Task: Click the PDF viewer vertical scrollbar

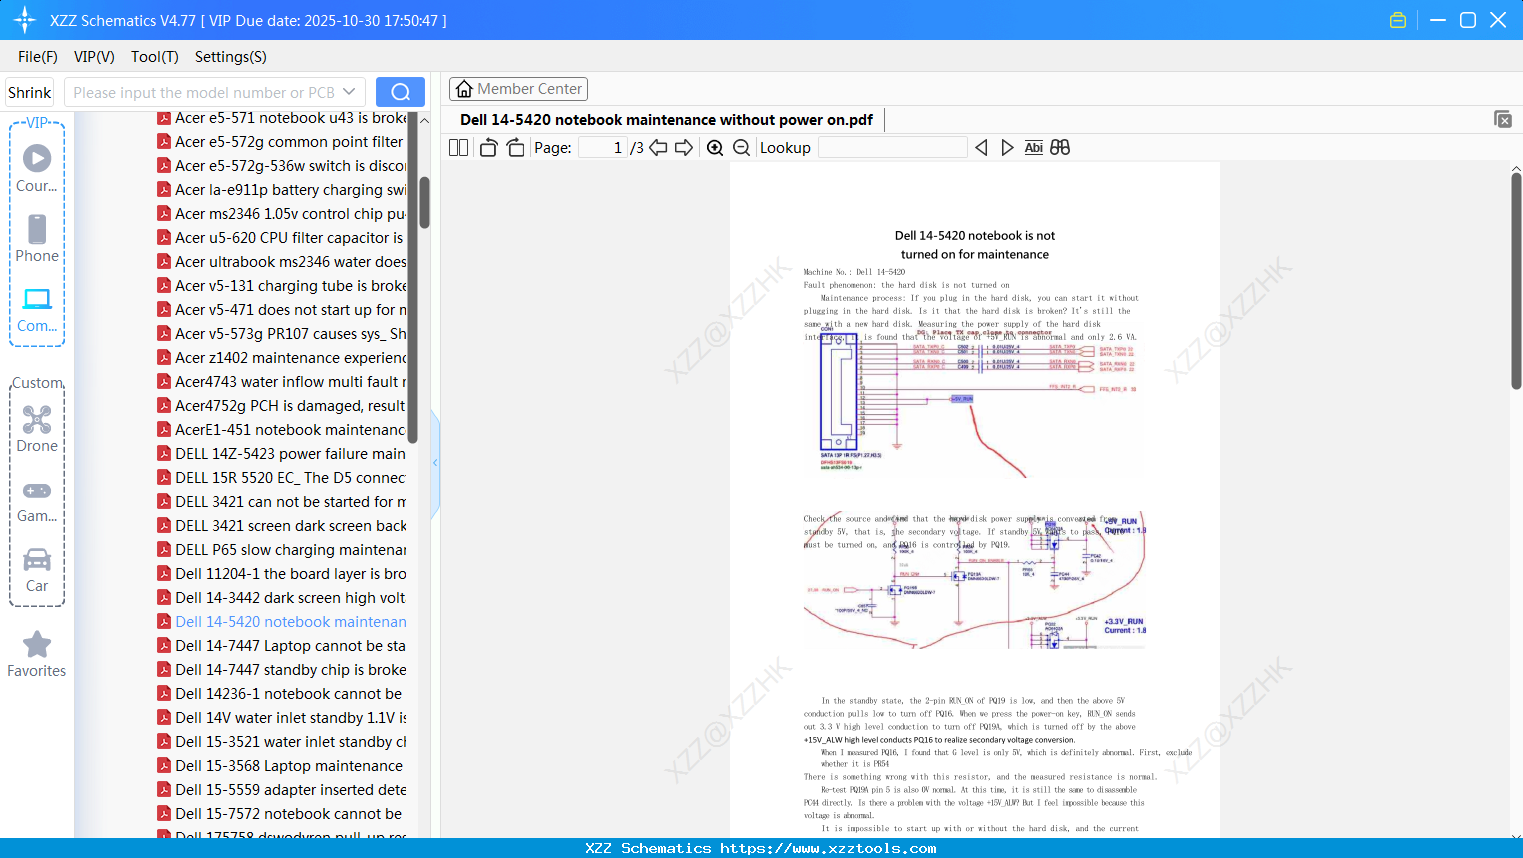Action: pyautogui.click(x=1516, y=281)
